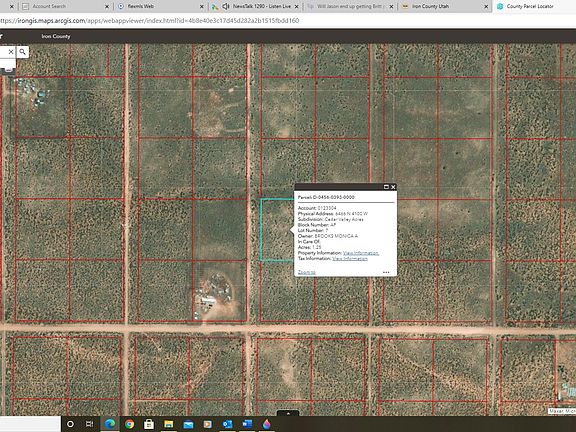Close the Will Jason tab
576x432 pixels.
[391, 7]
